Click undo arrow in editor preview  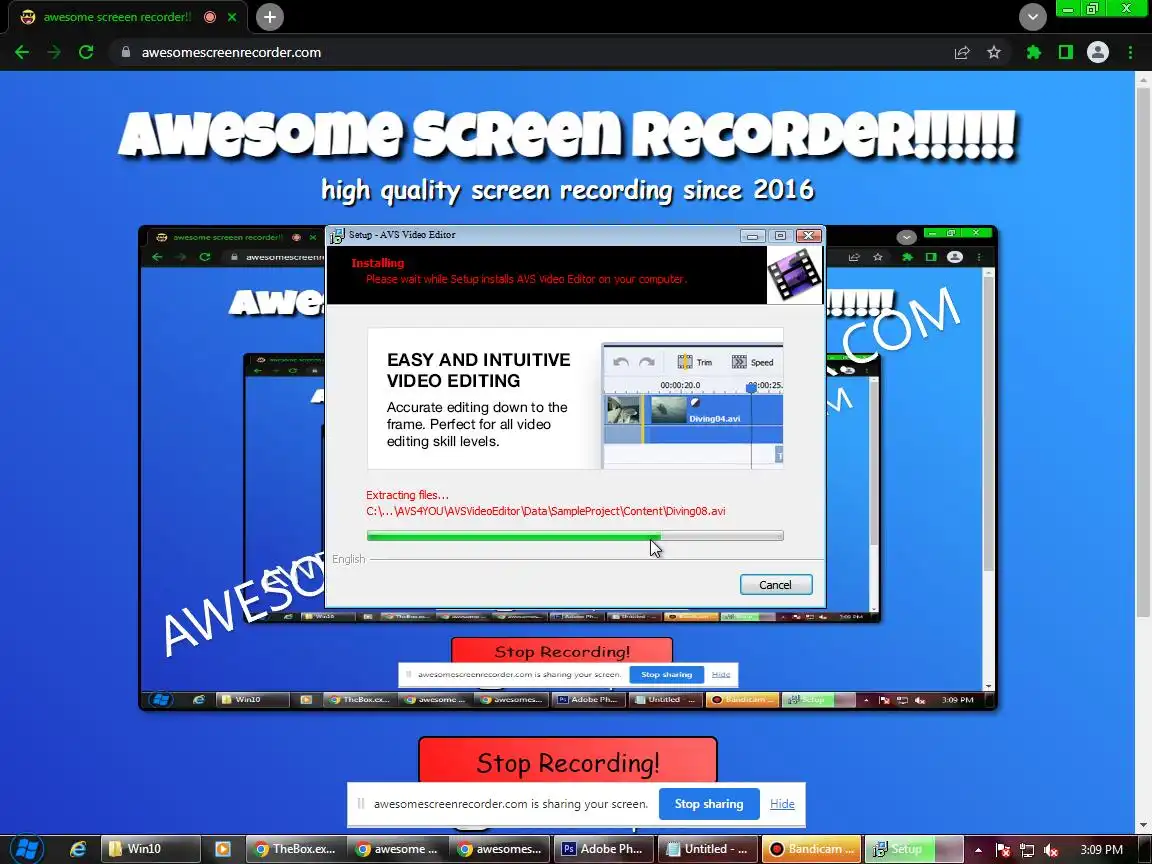(x=621, y=362)
